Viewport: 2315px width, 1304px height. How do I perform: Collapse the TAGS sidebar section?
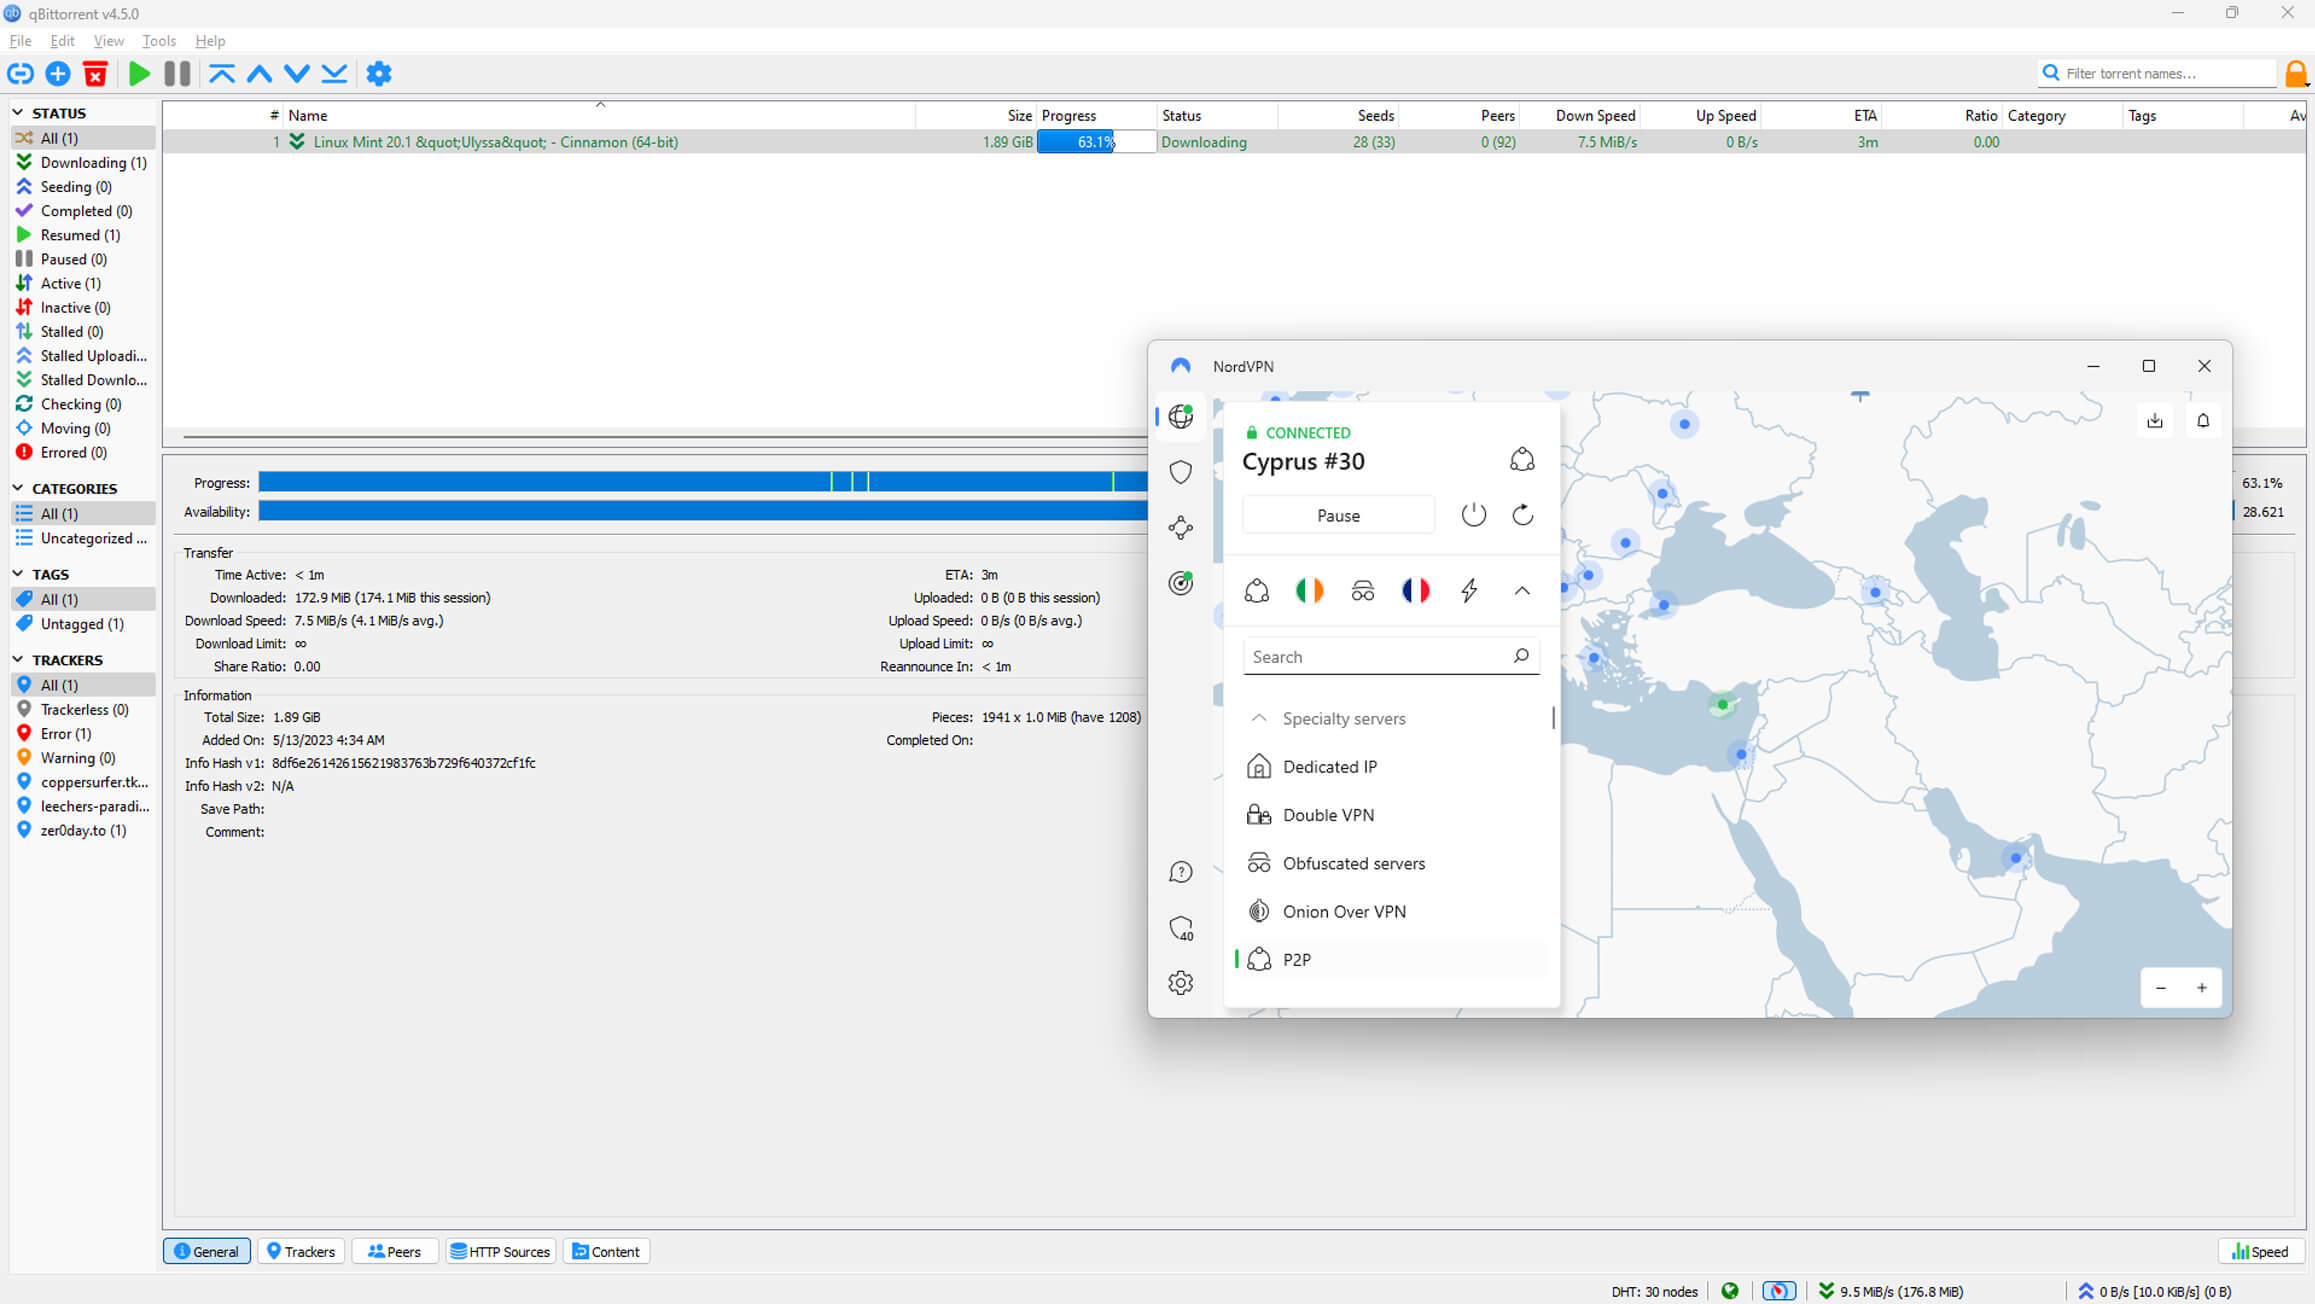pos(17,574)
